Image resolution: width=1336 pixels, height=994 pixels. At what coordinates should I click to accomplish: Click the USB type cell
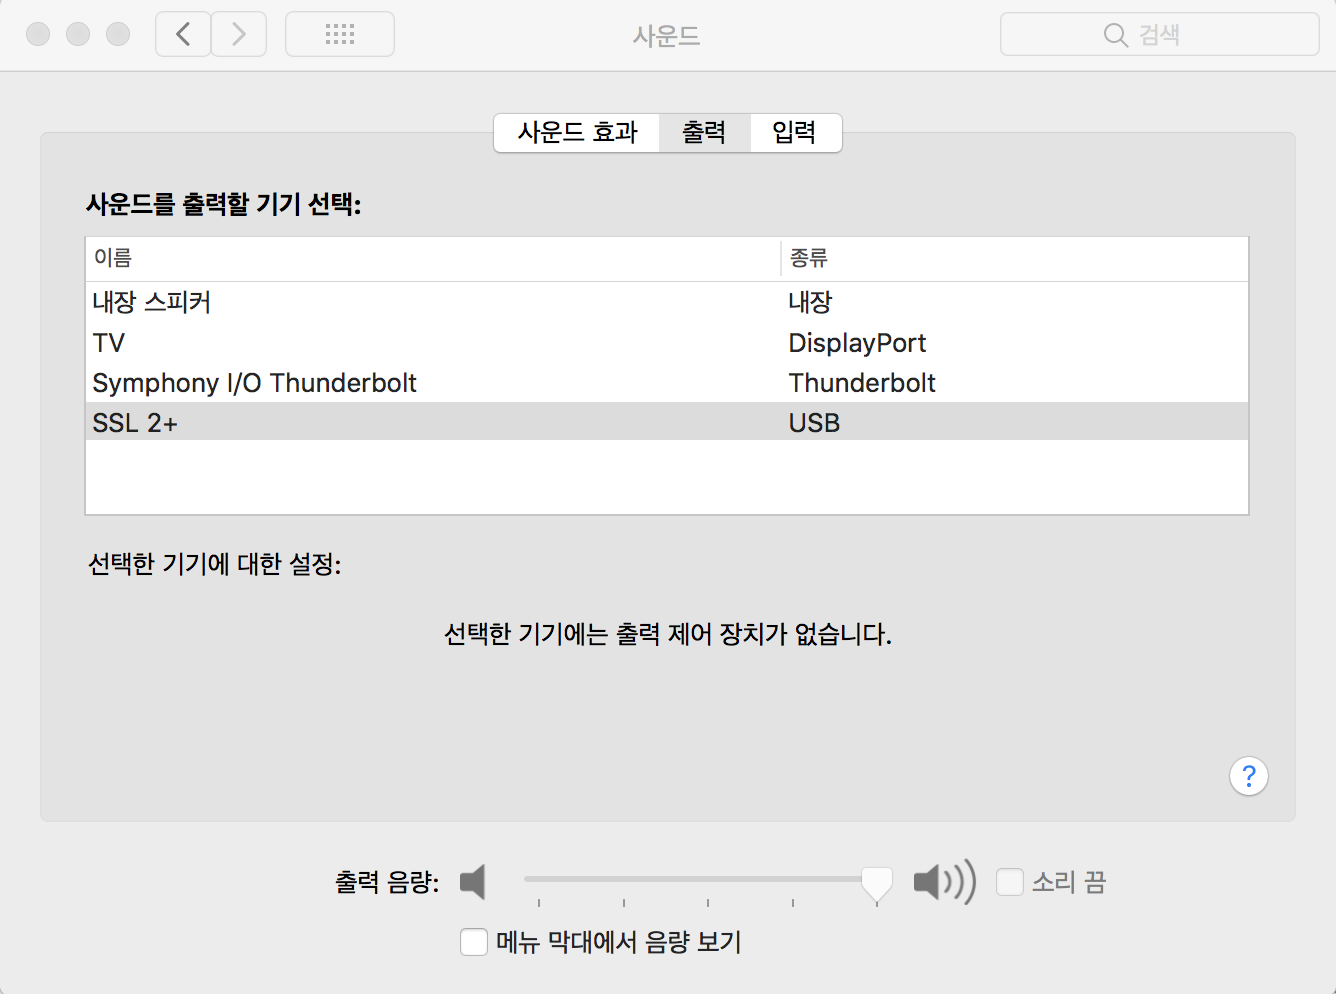[814, 423]
